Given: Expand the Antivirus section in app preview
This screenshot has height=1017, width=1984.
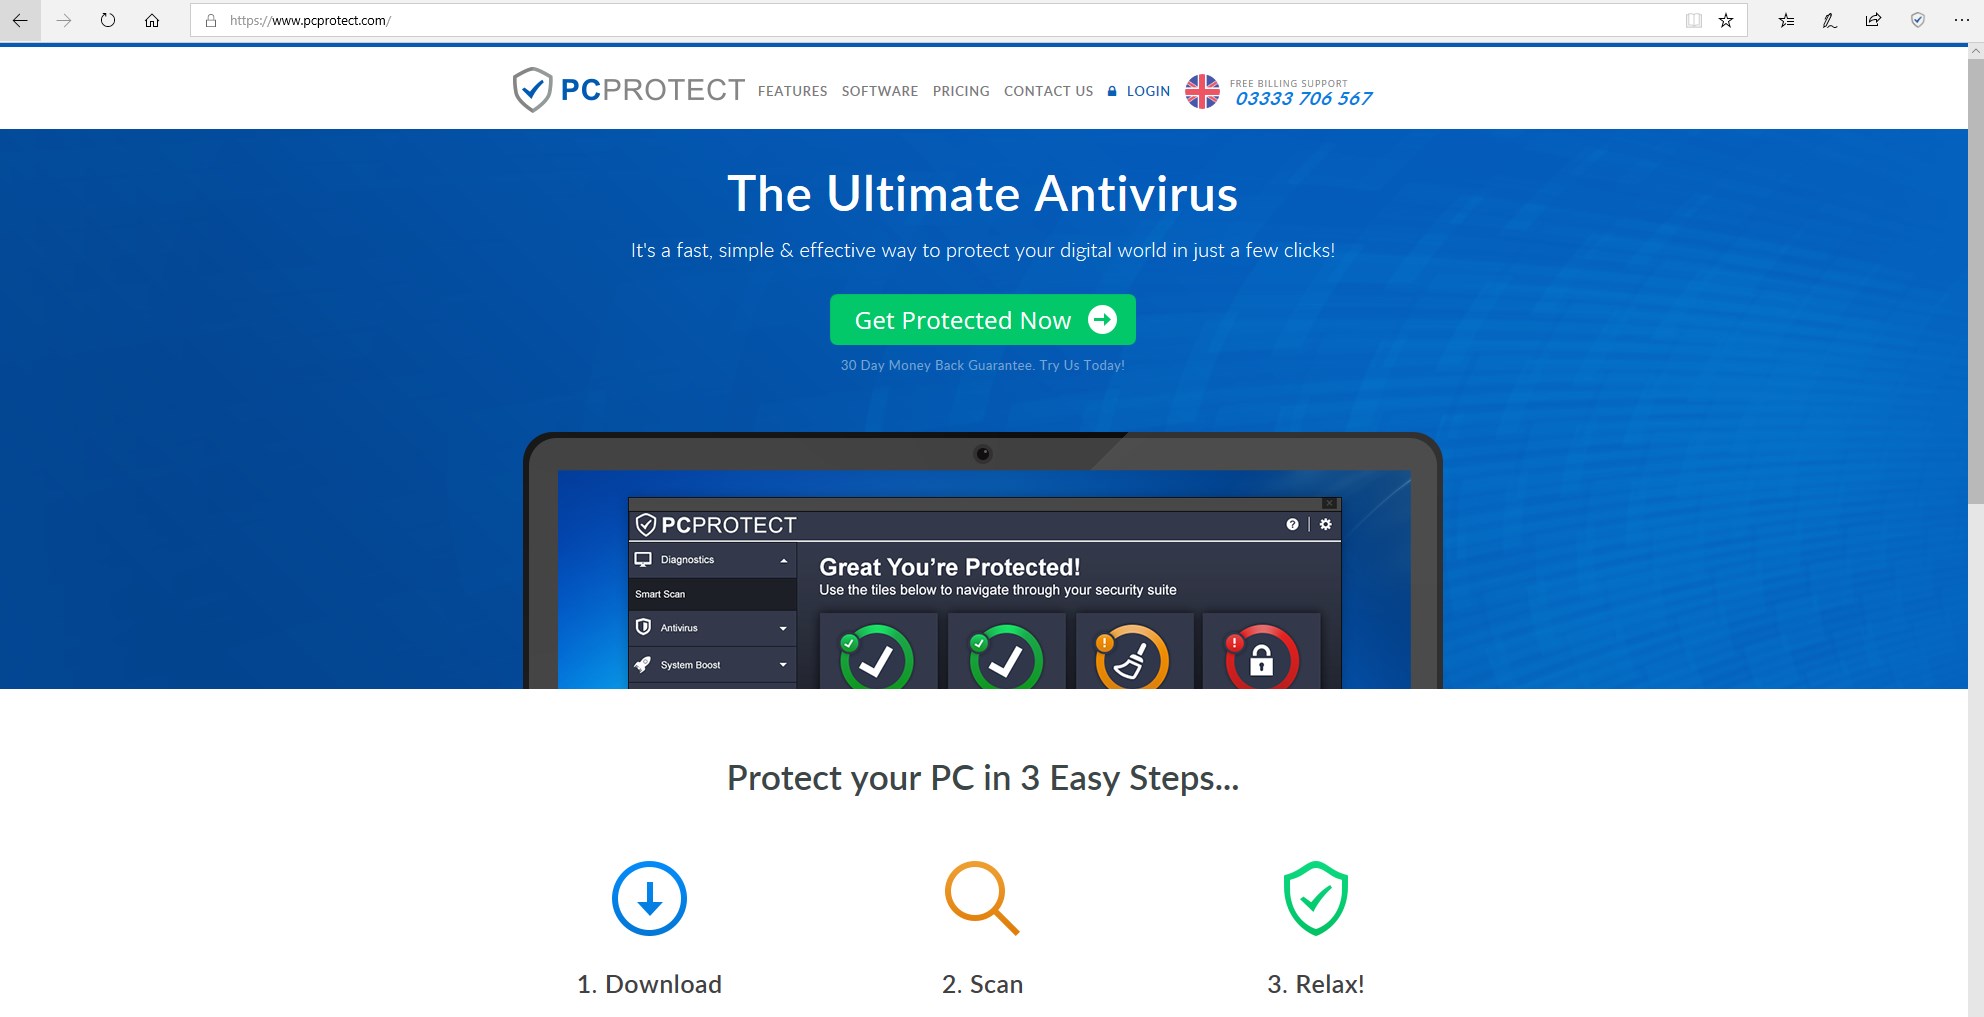Looking at the screenshot, I should pyautogui.click(x=712, y=628).
